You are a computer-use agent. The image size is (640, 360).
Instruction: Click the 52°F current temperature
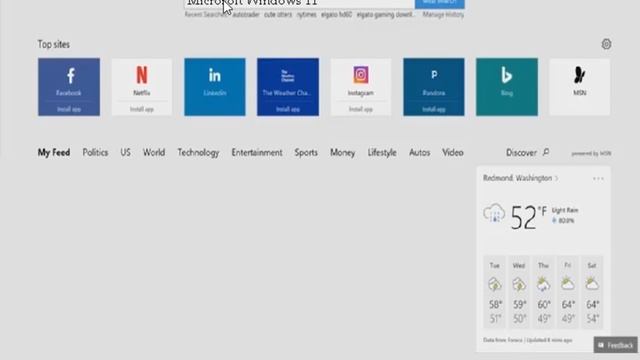click(x=528, y=217)
